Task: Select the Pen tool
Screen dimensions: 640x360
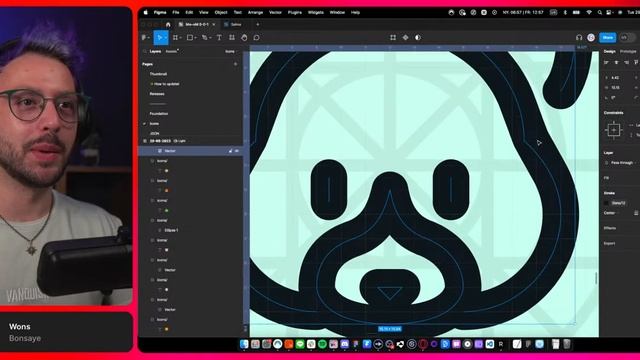Action: point(204,38)
